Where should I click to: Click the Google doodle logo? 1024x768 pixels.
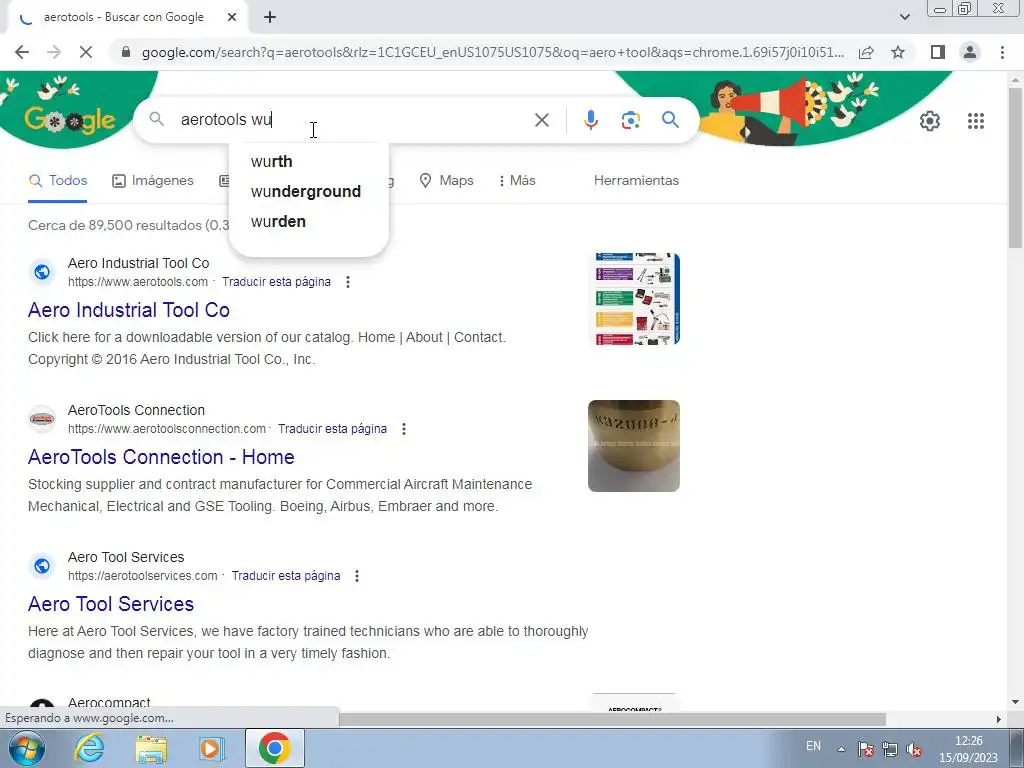click(x=70, y=120)
